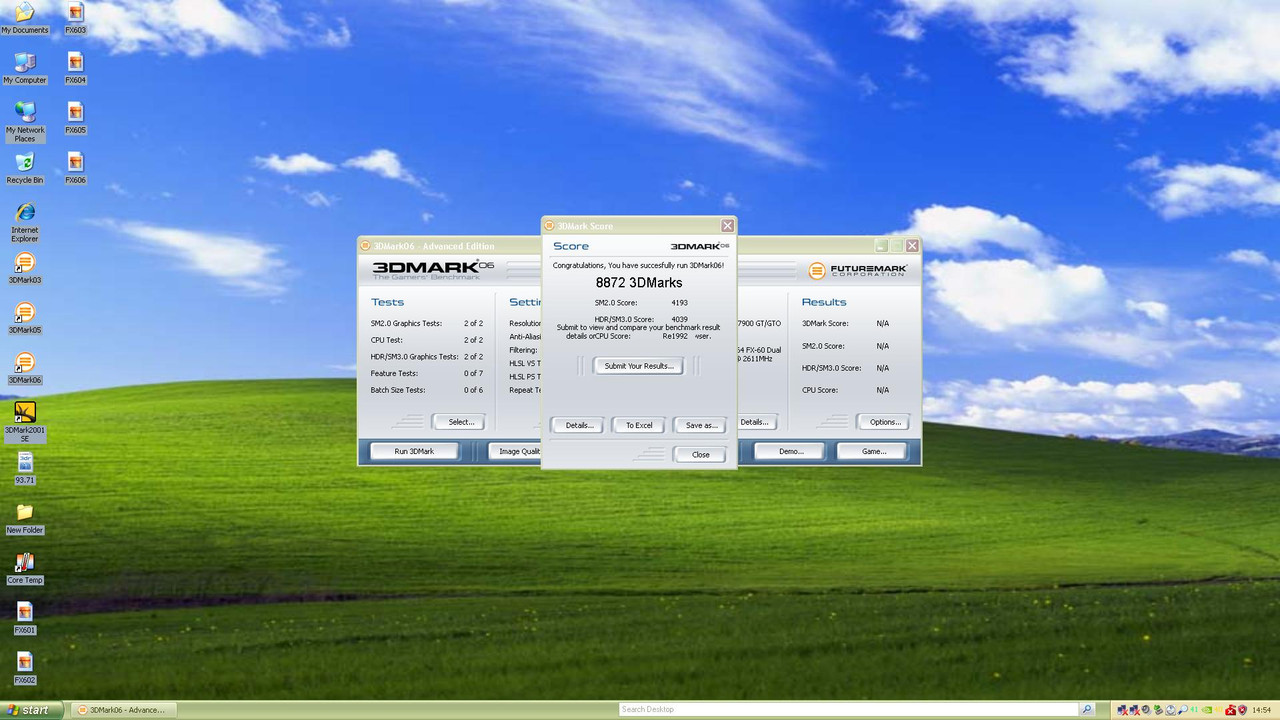Click Run 3DMark in main window

(414, 451)
